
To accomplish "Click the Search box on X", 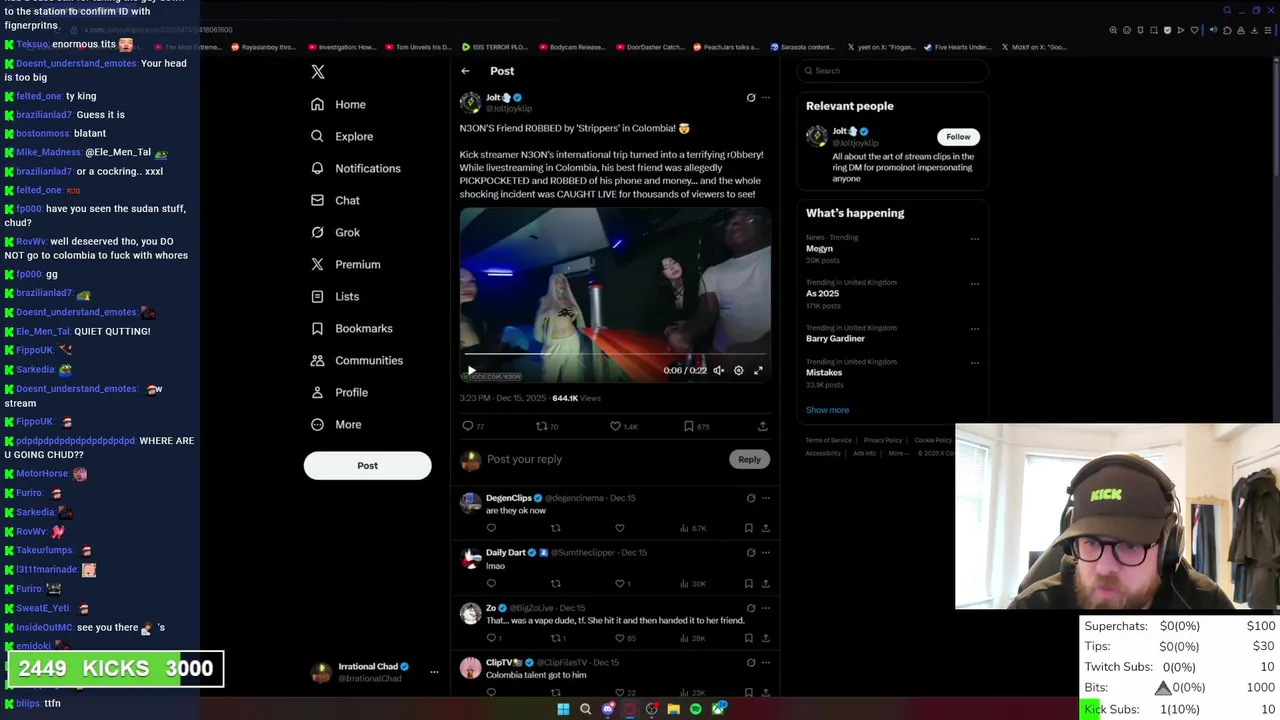I will [x=893, y=71].
